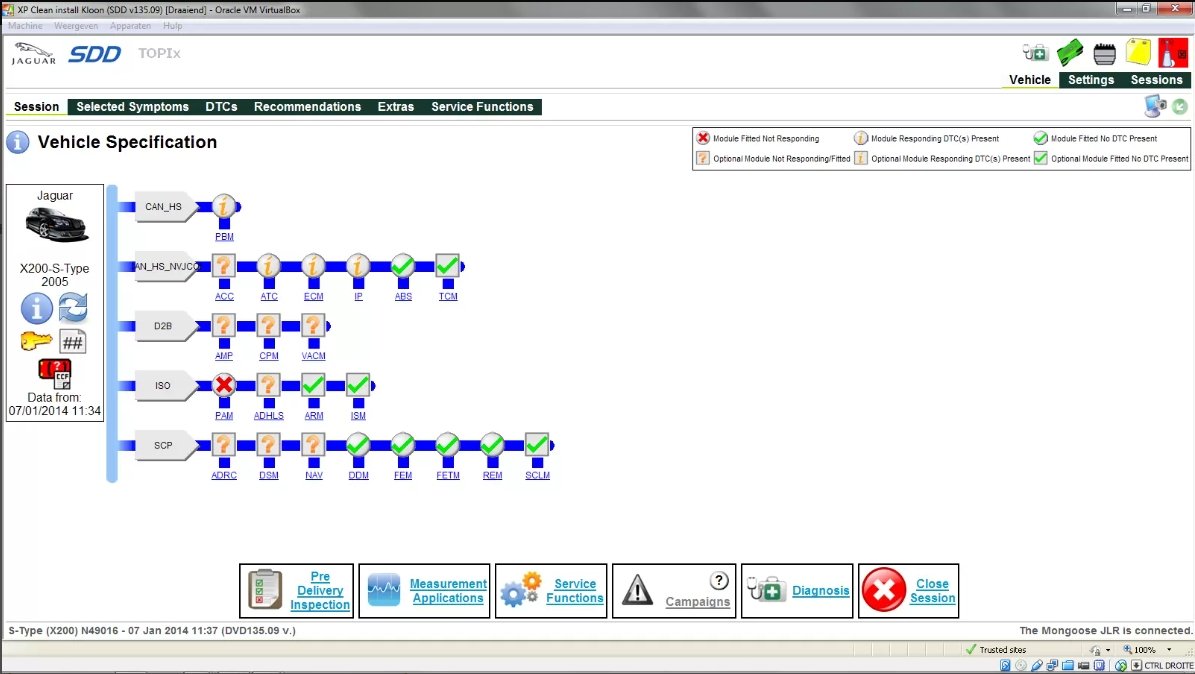Click the ECM module info icon
The image size is (1195, 674).
(313, 266)
